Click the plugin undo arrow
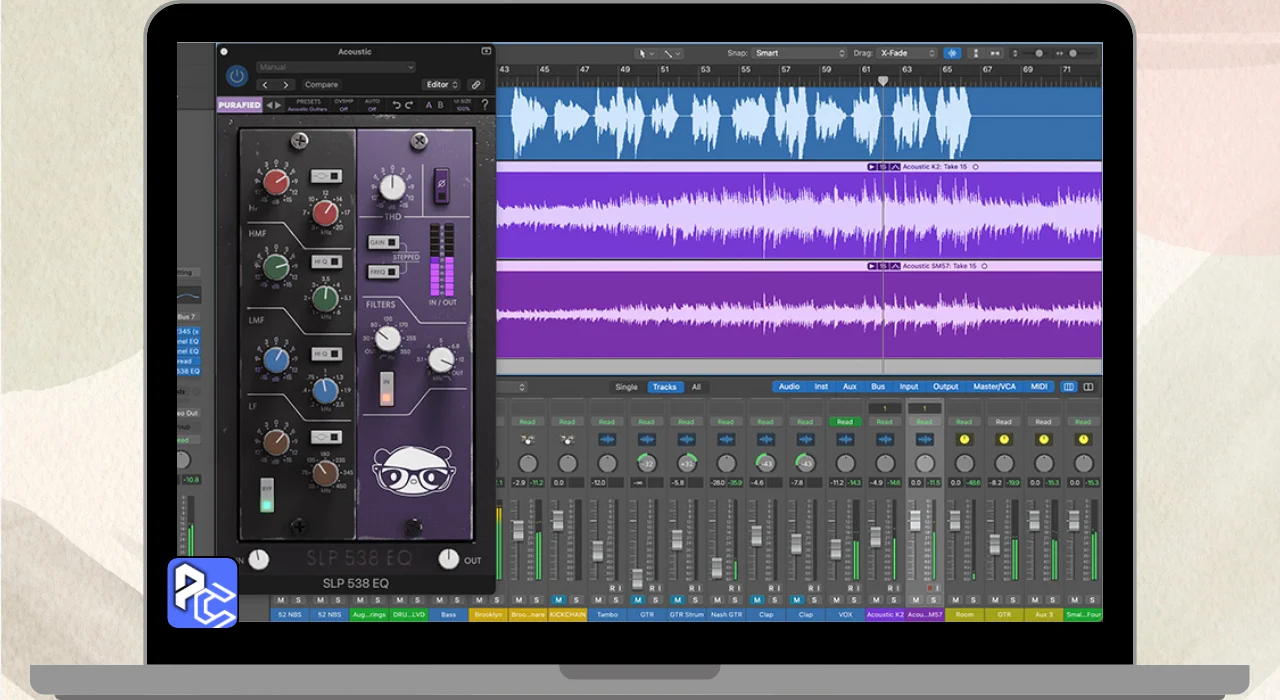 [x=397, y=105]
